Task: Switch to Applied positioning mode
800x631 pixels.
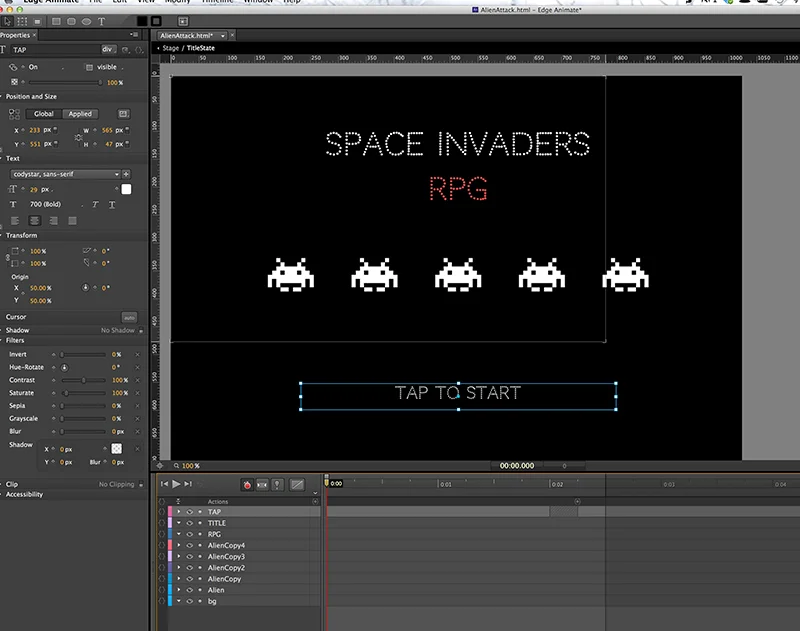Action: point(80,114)
